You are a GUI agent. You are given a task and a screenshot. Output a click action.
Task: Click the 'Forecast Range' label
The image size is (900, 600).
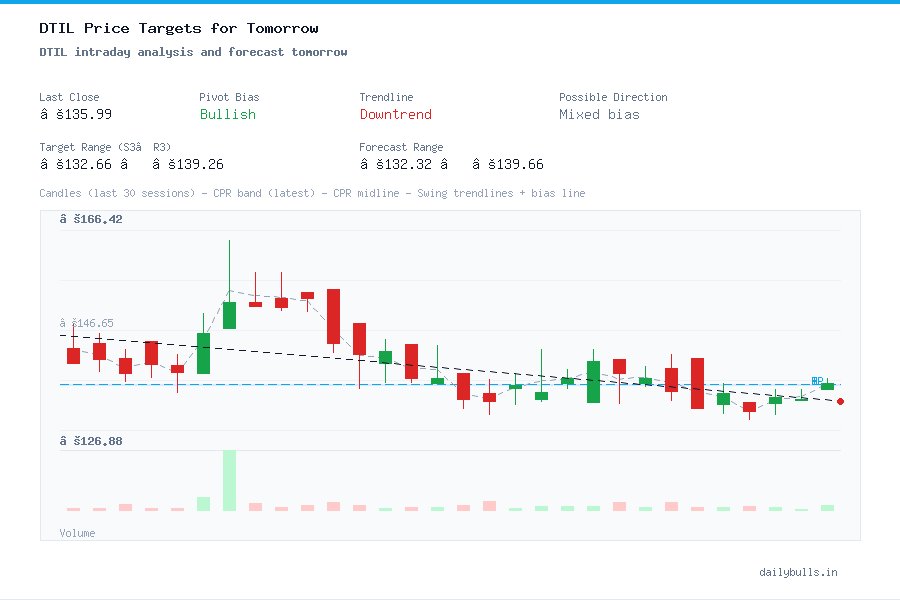point(401,147)
